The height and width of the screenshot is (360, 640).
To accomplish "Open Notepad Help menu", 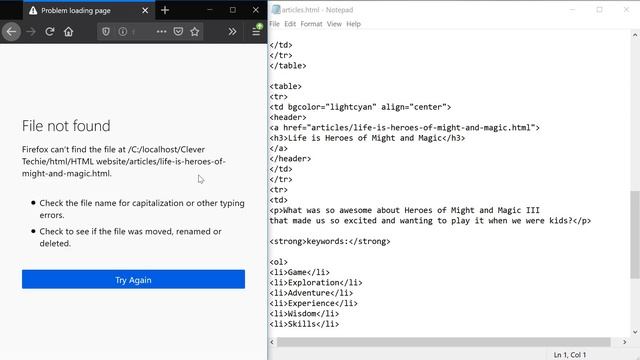I will (x=353, y=24).
